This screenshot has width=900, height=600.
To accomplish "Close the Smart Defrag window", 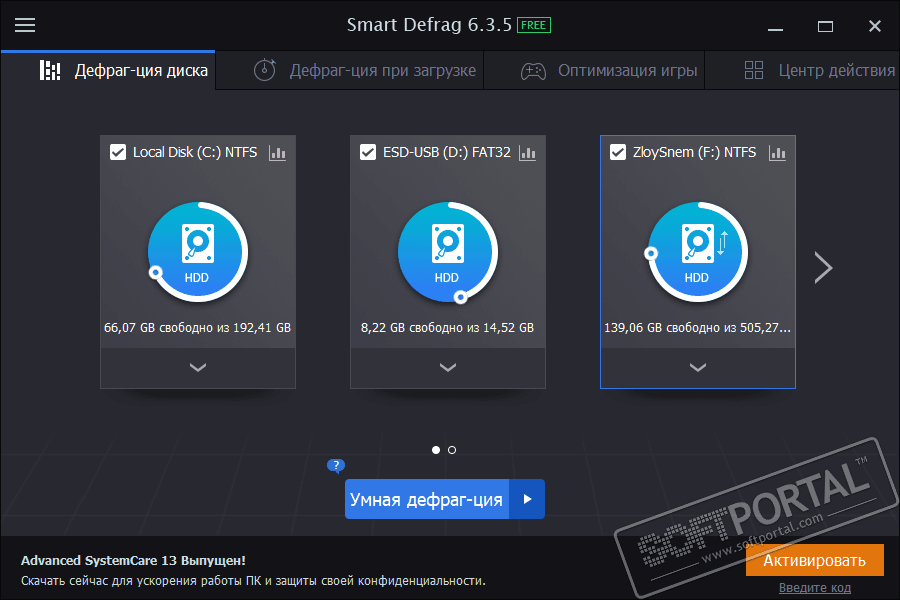I will click(875, 26).
